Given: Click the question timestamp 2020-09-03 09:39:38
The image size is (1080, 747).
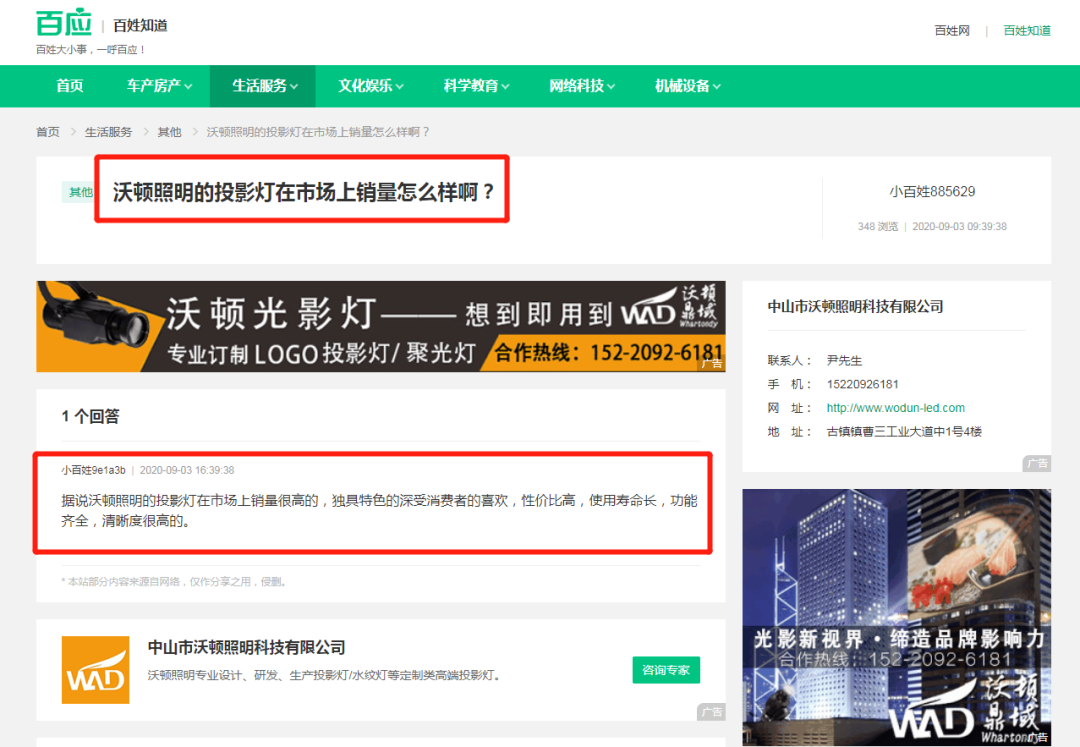Looking at the screenshot, I should click(x=959, y=227).
